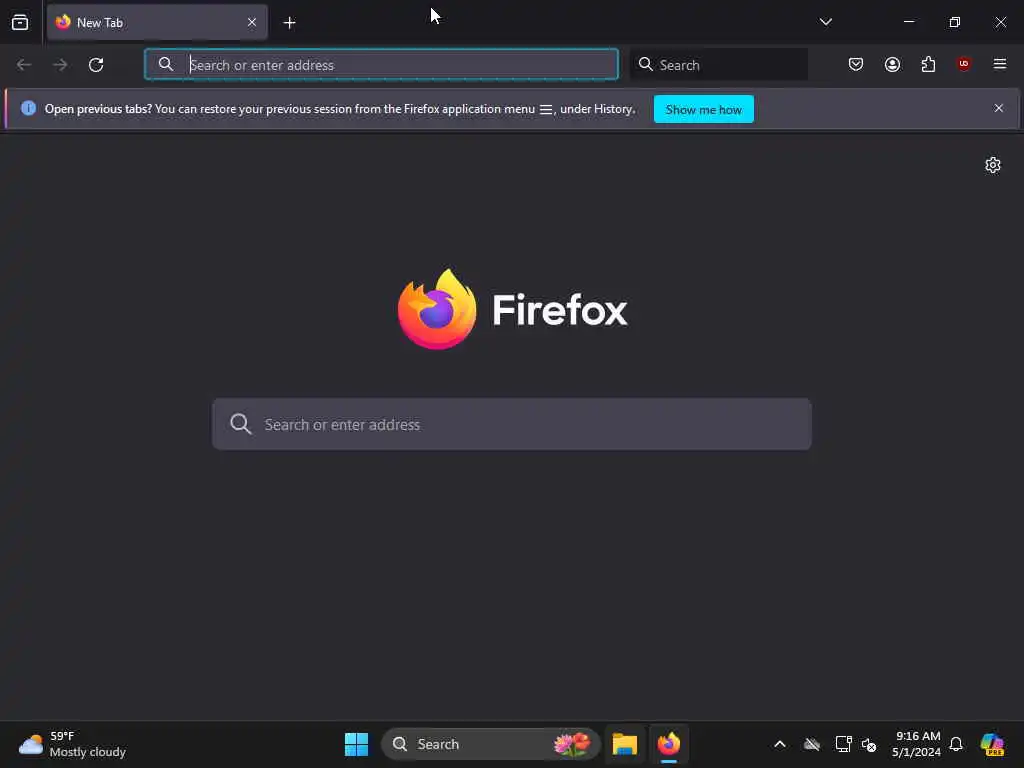Screen dimensions: 1024x768
Task: Open Firefox View in the tab bar
Action: coord(20,22)
